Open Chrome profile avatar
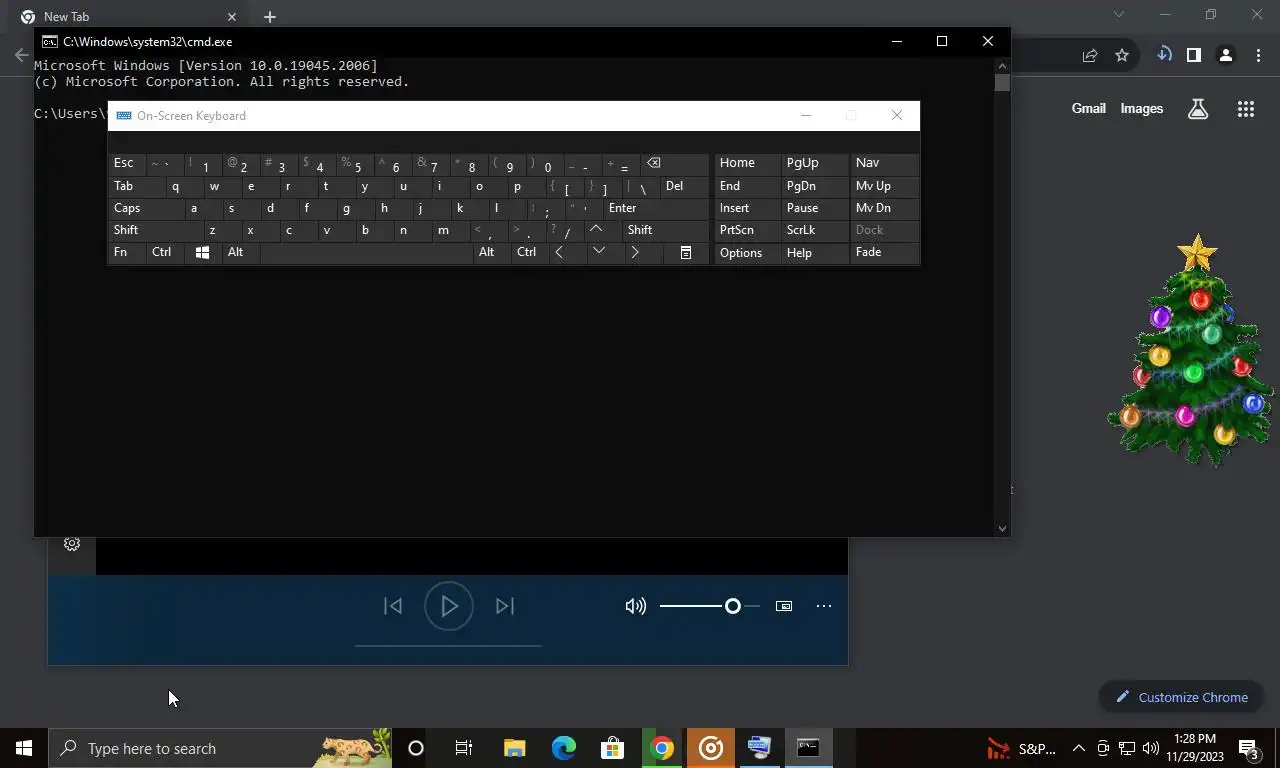Image resolution: width=1280 pixels, height=768 pixels. 1226,55
